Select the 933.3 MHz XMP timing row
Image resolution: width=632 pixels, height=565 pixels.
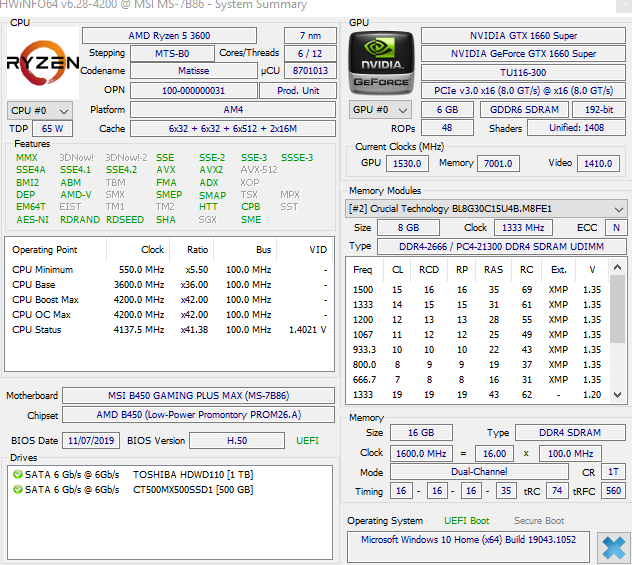[x=478, y=350]
